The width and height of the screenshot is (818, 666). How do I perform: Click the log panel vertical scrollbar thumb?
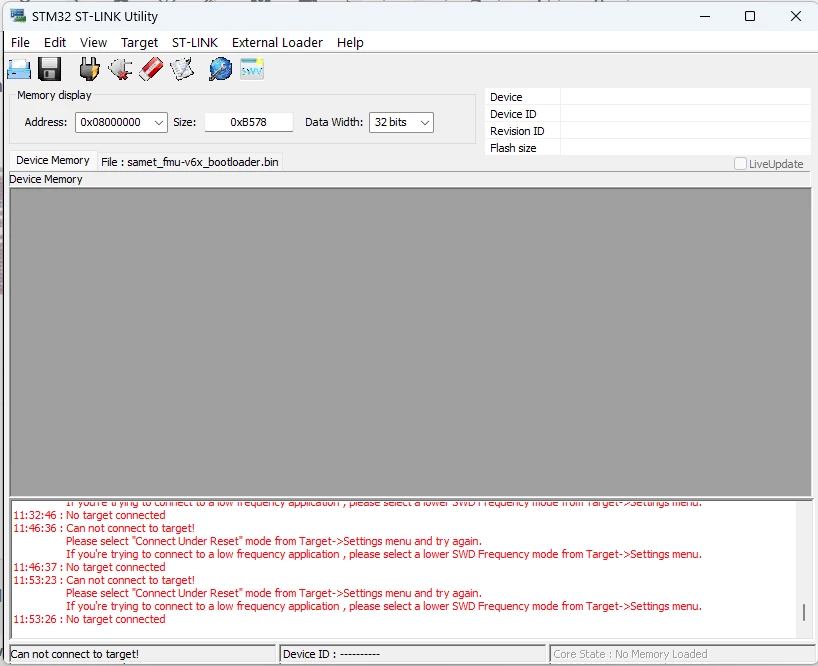click(804, 612)
